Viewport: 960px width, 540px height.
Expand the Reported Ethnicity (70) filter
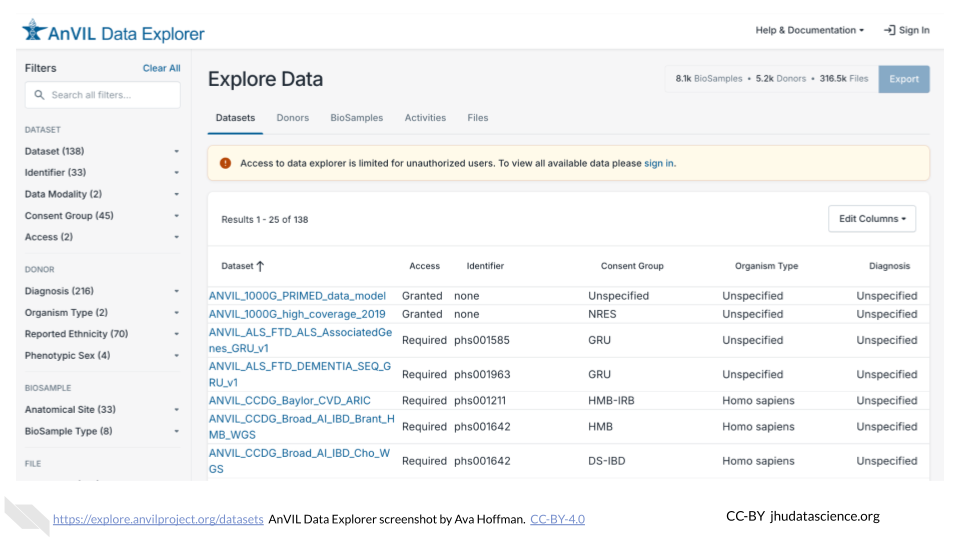click(102, 334)
